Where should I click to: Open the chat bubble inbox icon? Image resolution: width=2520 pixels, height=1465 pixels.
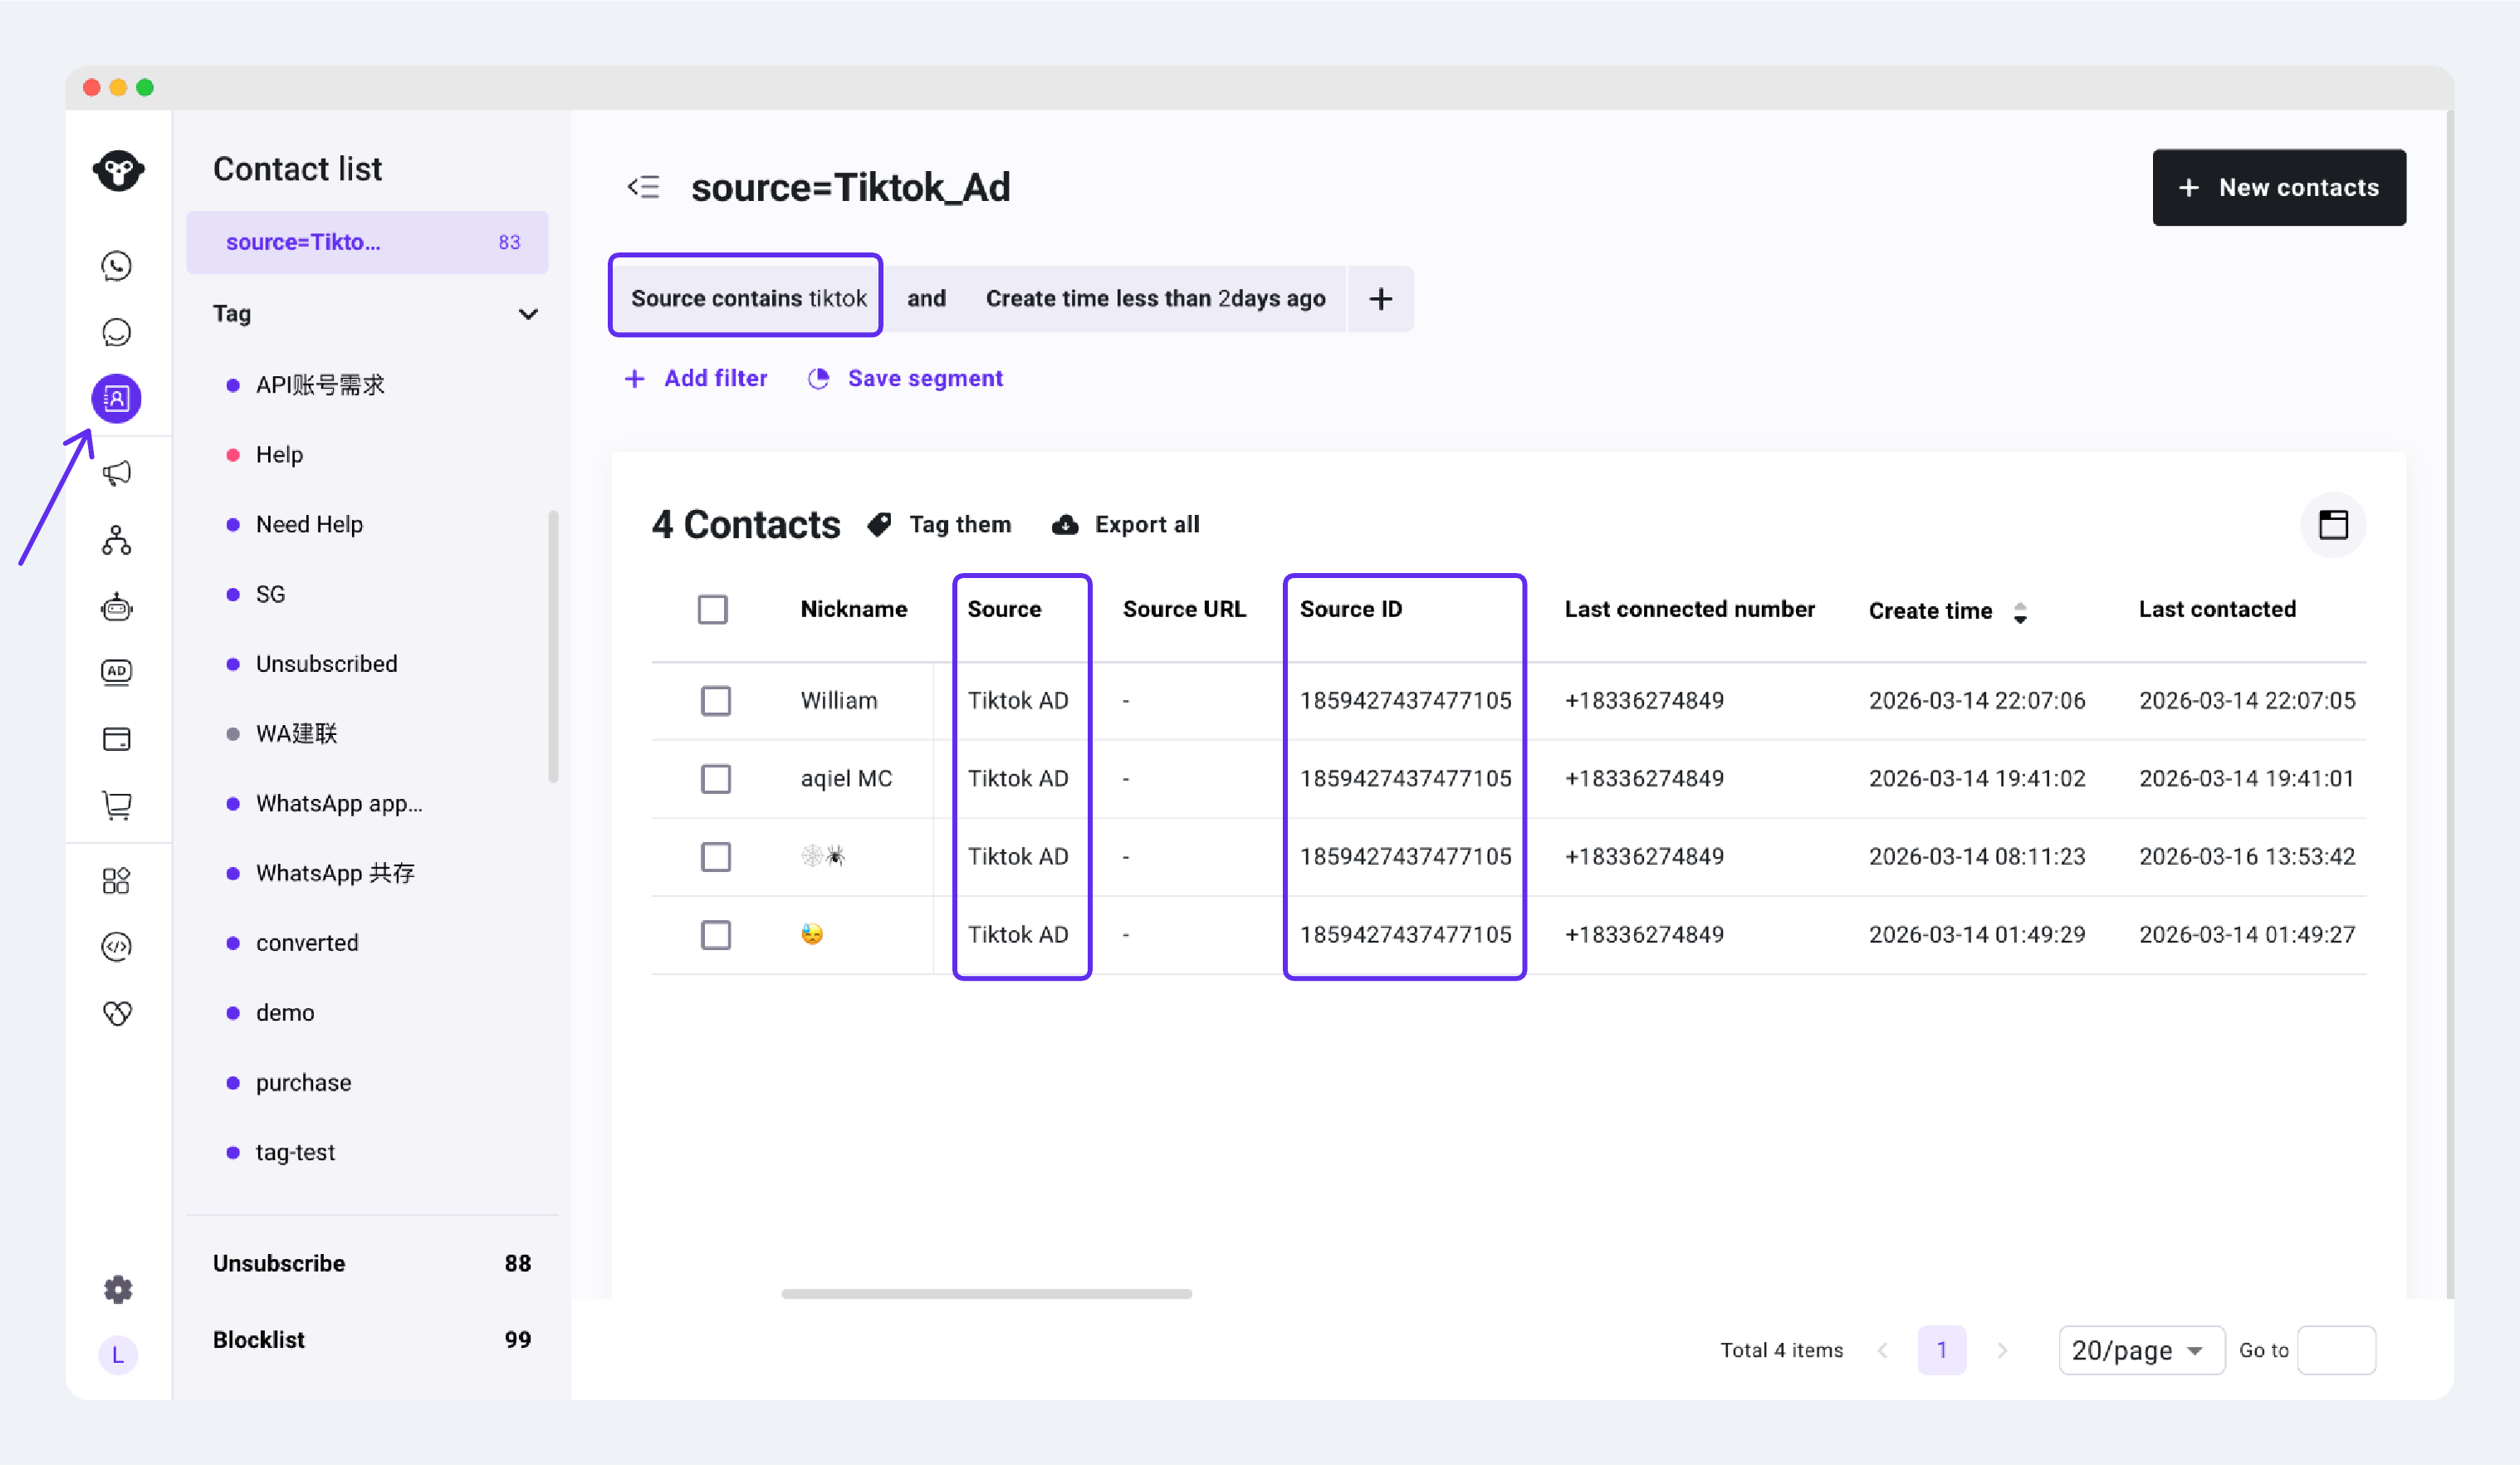coord(117,332)
